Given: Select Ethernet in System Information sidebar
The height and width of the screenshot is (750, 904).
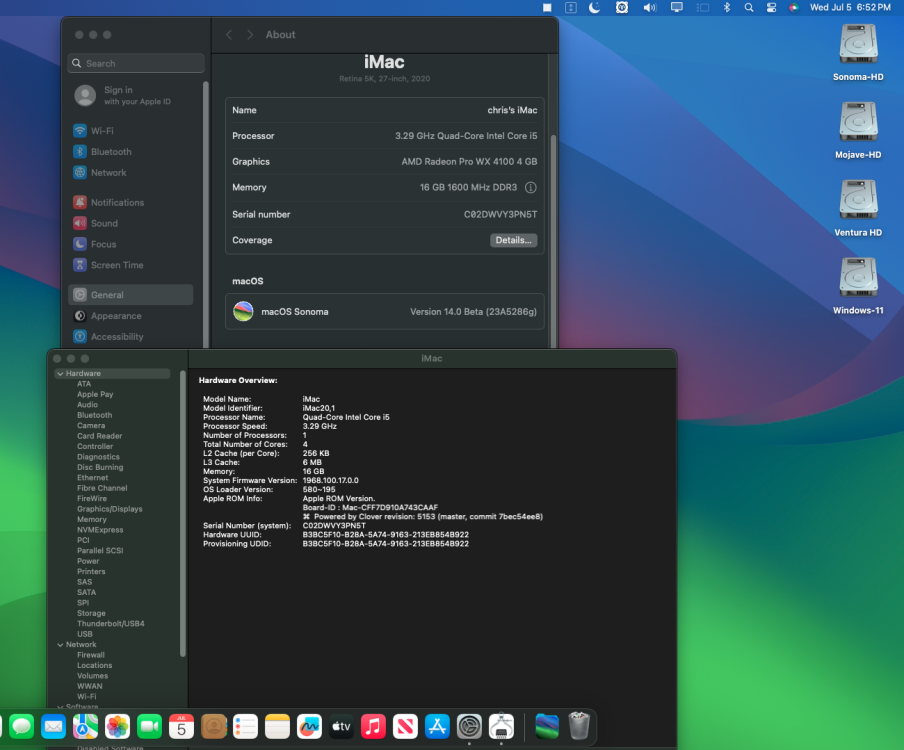Looking at the screenshot, I should point(92,478).
